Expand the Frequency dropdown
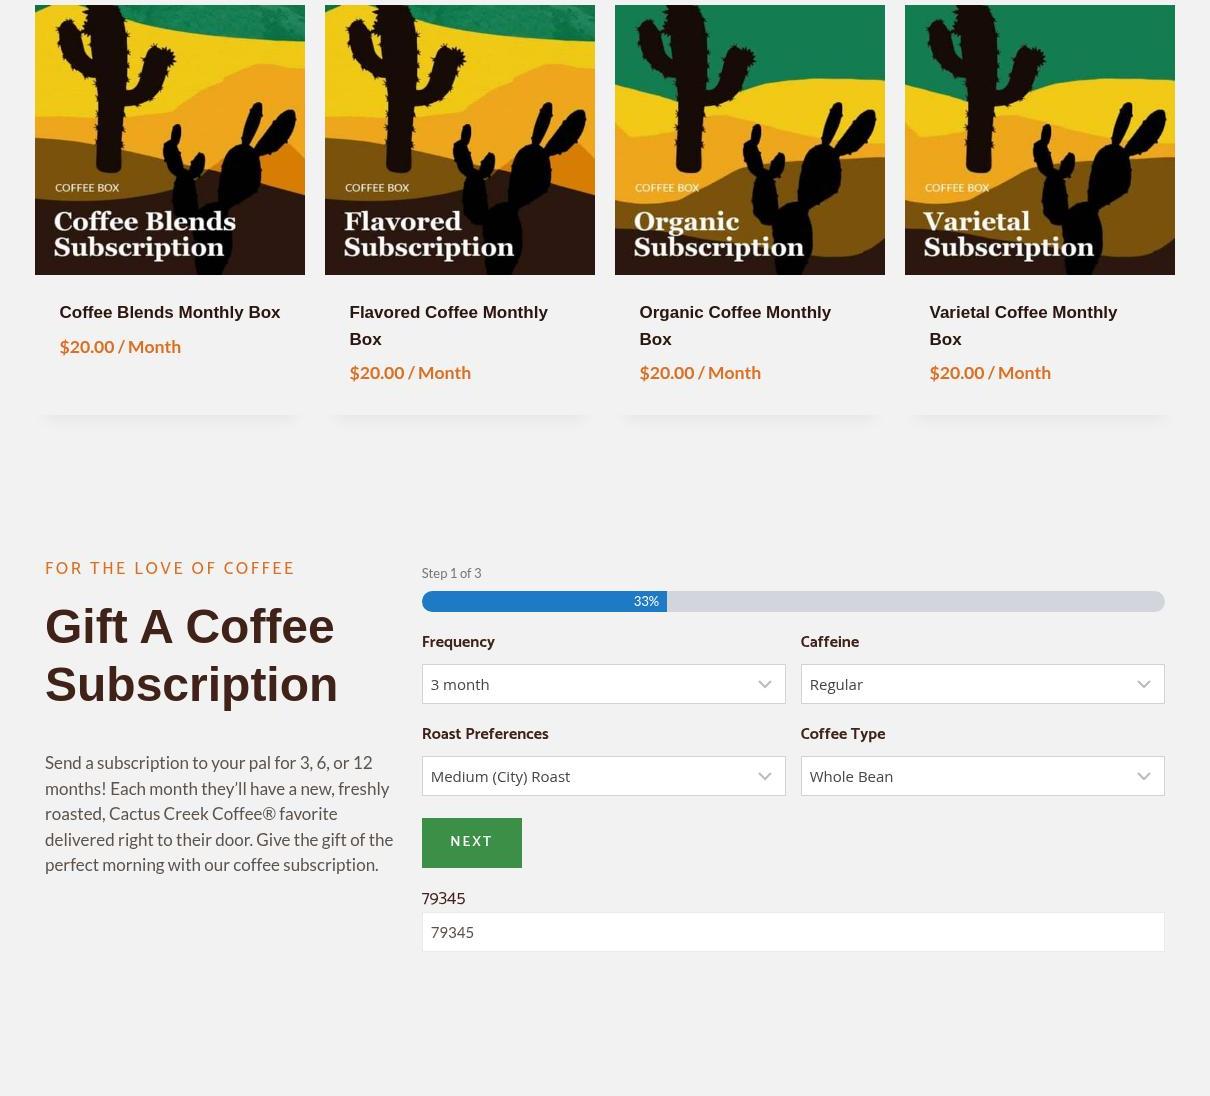Image resolution: width=1210 pixels, height=1096 pixels. (590, 684)
